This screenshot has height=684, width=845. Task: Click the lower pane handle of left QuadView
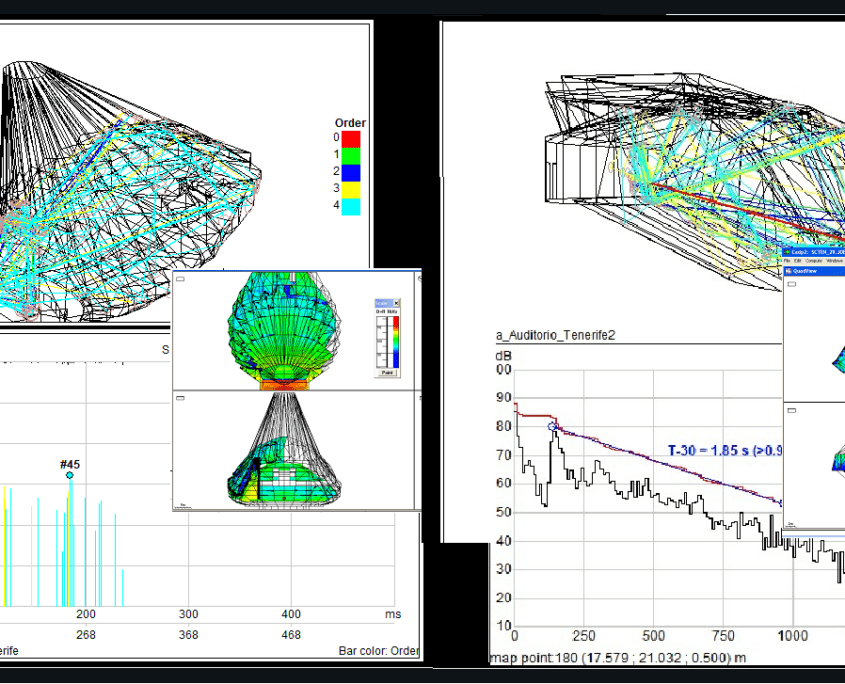tap(181, 398)
